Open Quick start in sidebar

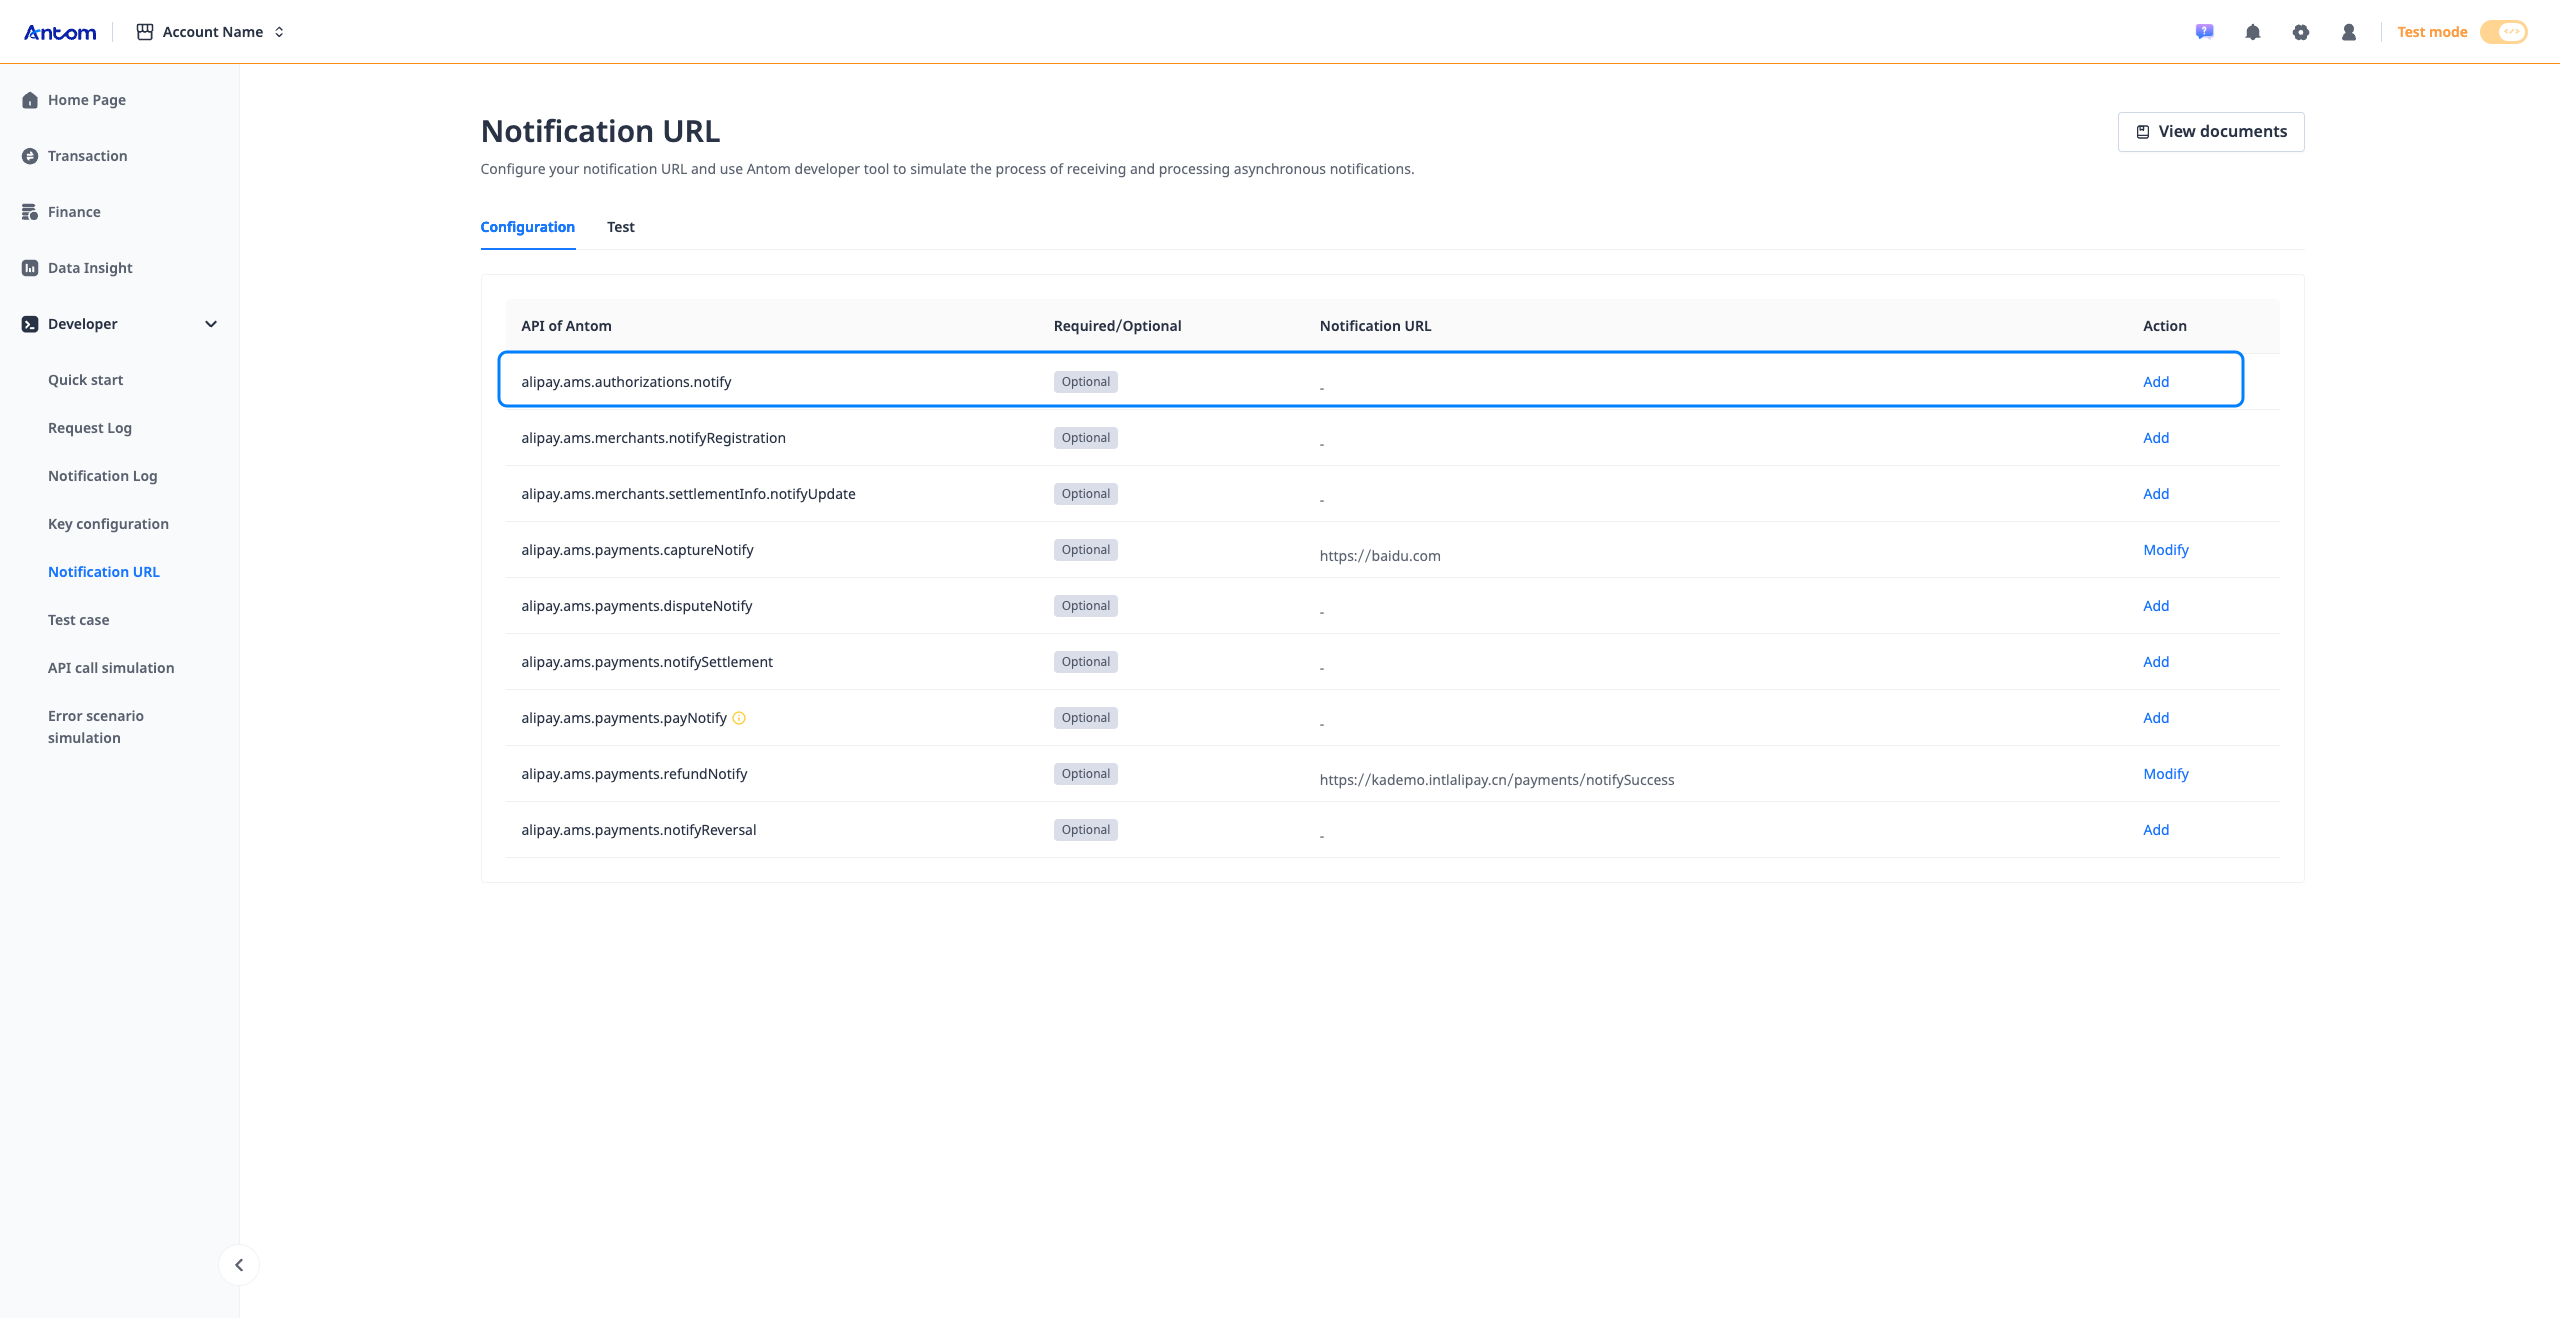86,380
